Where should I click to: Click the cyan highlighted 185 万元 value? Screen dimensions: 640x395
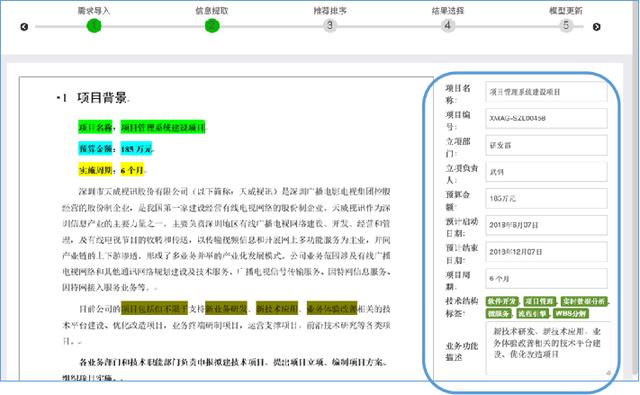(x=136, y=149)
